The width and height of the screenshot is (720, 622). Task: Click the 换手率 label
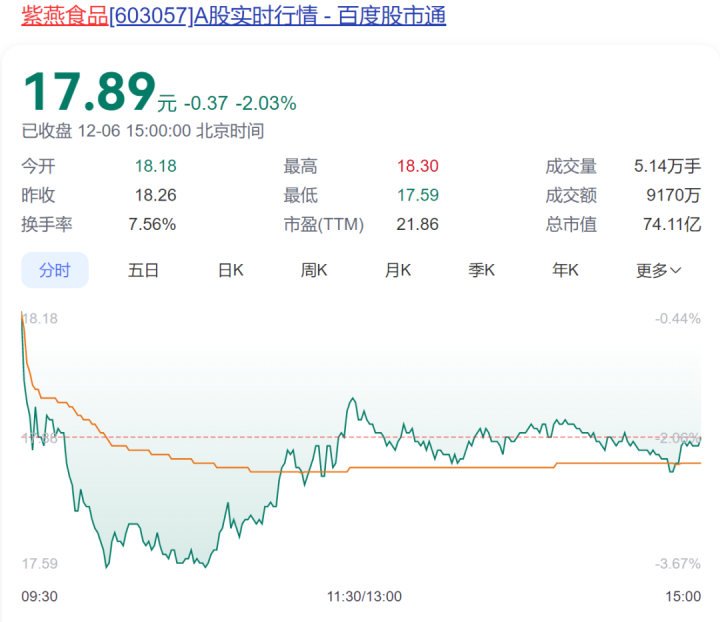pos(47,224)
